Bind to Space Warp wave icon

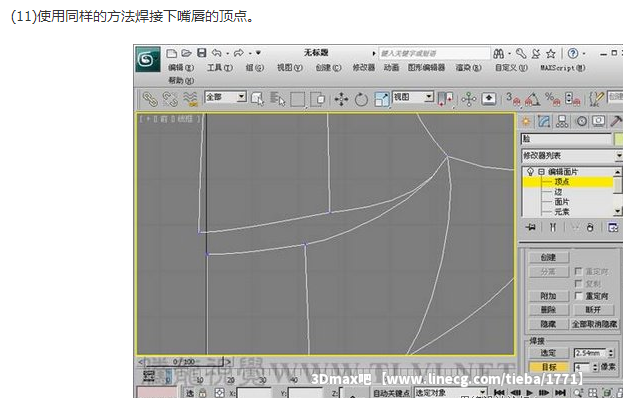190,99
